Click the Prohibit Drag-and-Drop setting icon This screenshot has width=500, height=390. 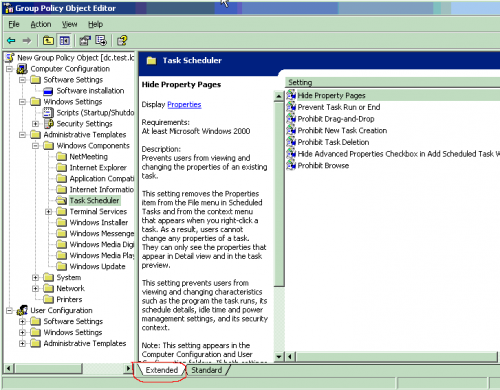pos(291,119)
